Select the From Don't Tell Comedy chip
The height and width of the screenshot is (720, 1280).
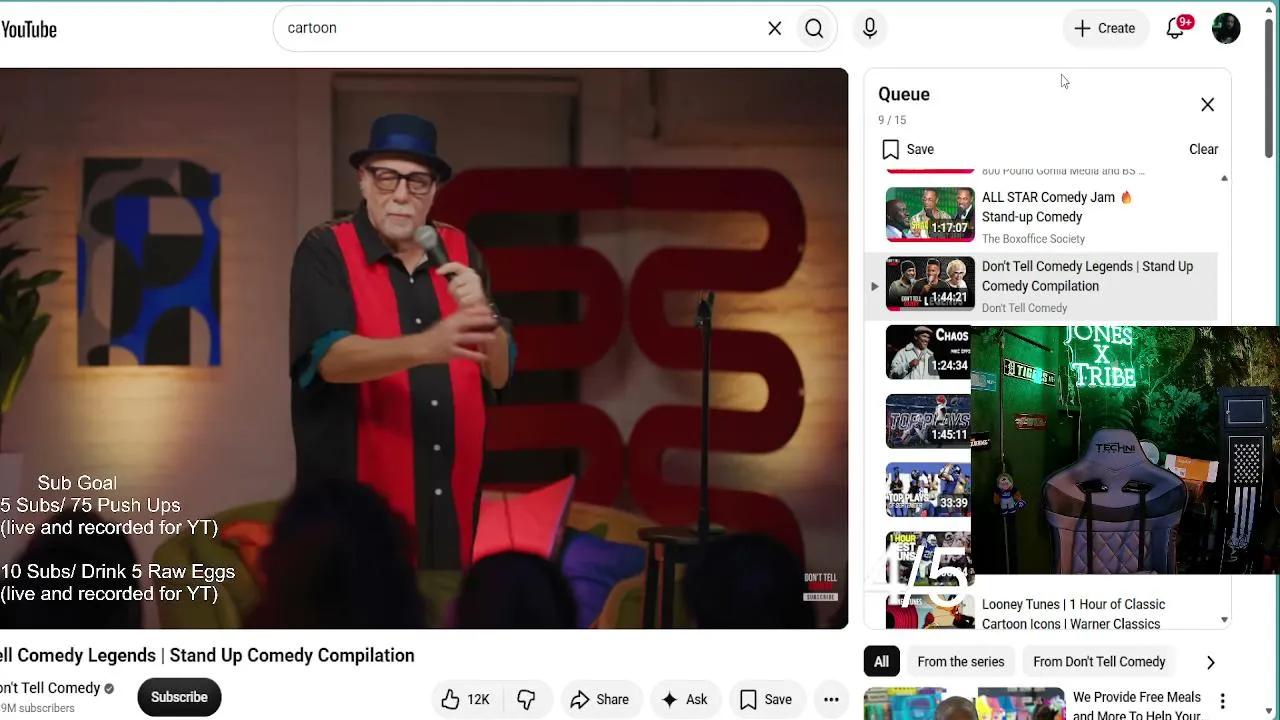point(1099,662)
